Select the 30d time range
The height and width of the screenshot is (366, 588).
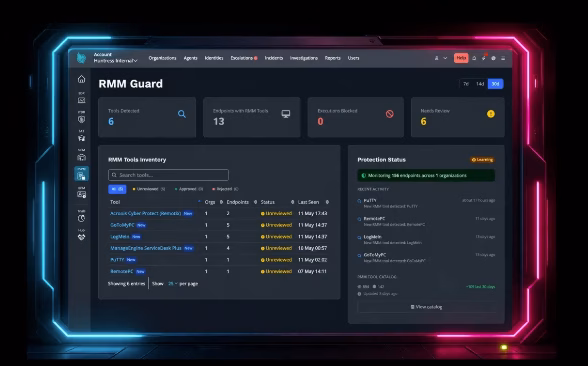pyautogui.click(x=495, y=84)
